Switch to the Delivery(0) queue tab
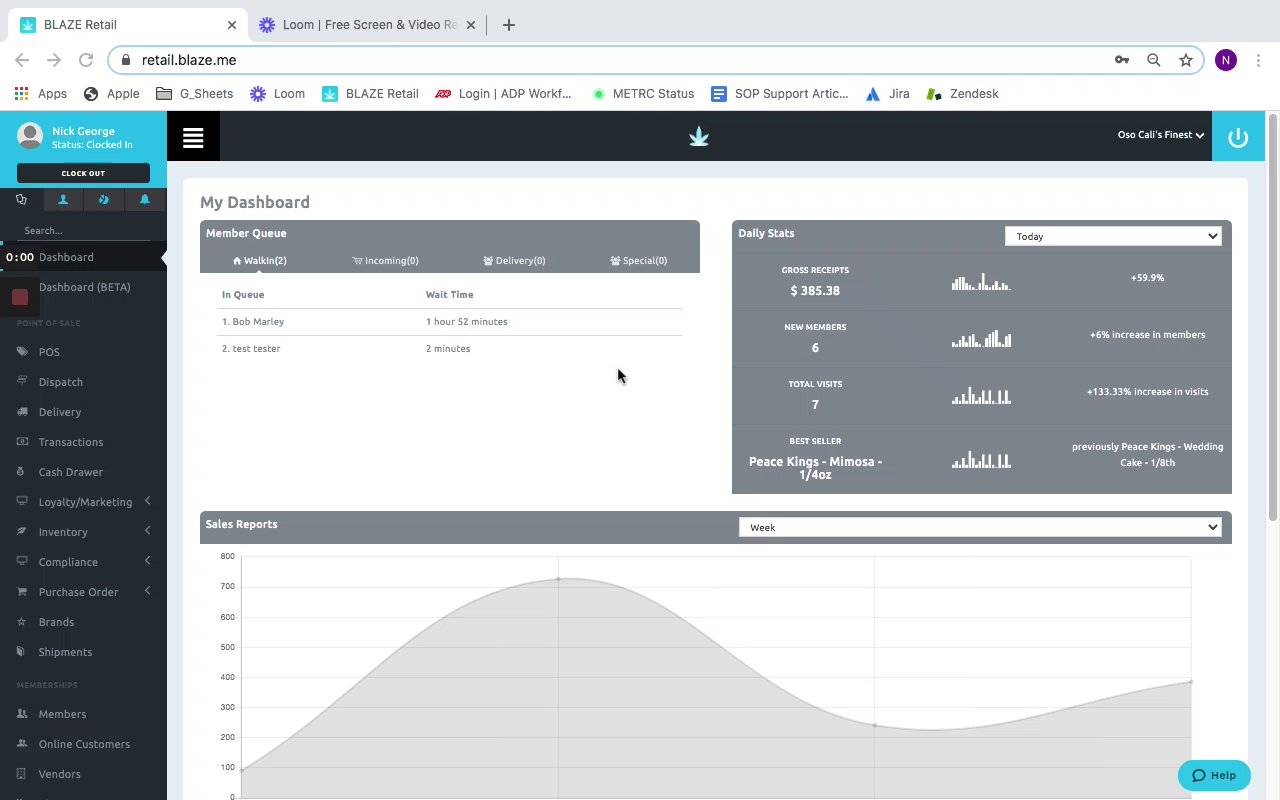Screen dimensions: 1280x800 (514, 261)
